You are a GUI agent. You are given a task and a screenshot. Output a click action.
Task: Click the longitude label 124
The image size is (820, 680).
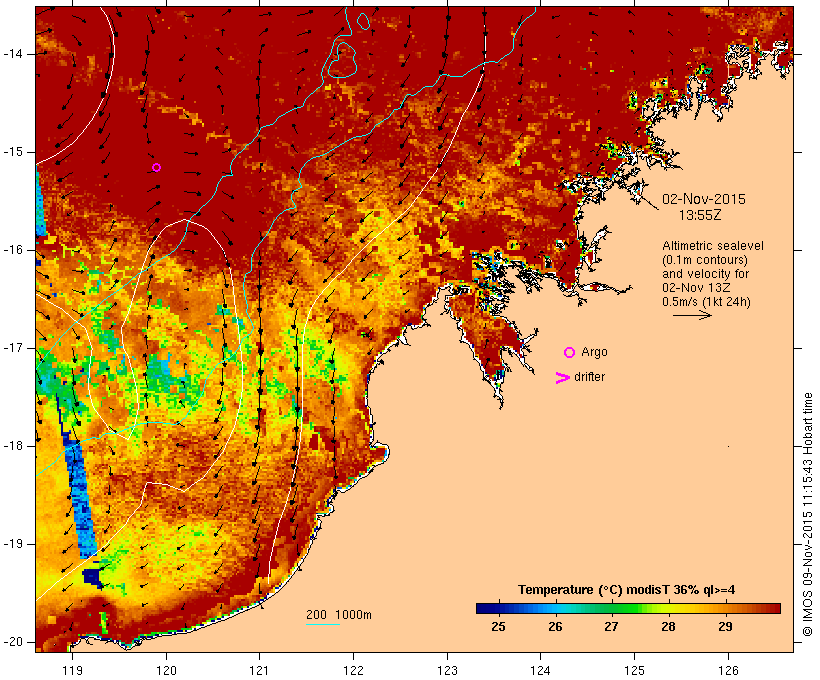(x=541, y=670)
